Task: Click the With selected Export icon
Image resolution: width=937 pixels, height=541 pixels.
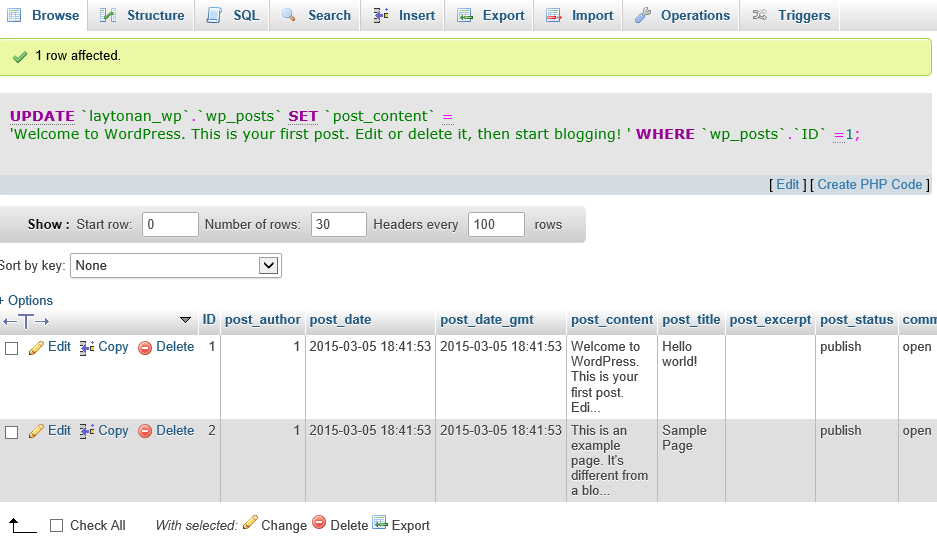Action: [x=379, y=522]
